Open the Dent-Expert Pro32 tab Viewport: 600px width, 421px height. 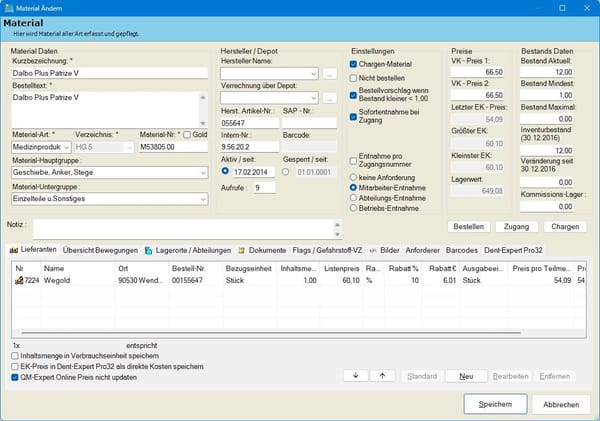pyautogui.click(x=513, y=250)
